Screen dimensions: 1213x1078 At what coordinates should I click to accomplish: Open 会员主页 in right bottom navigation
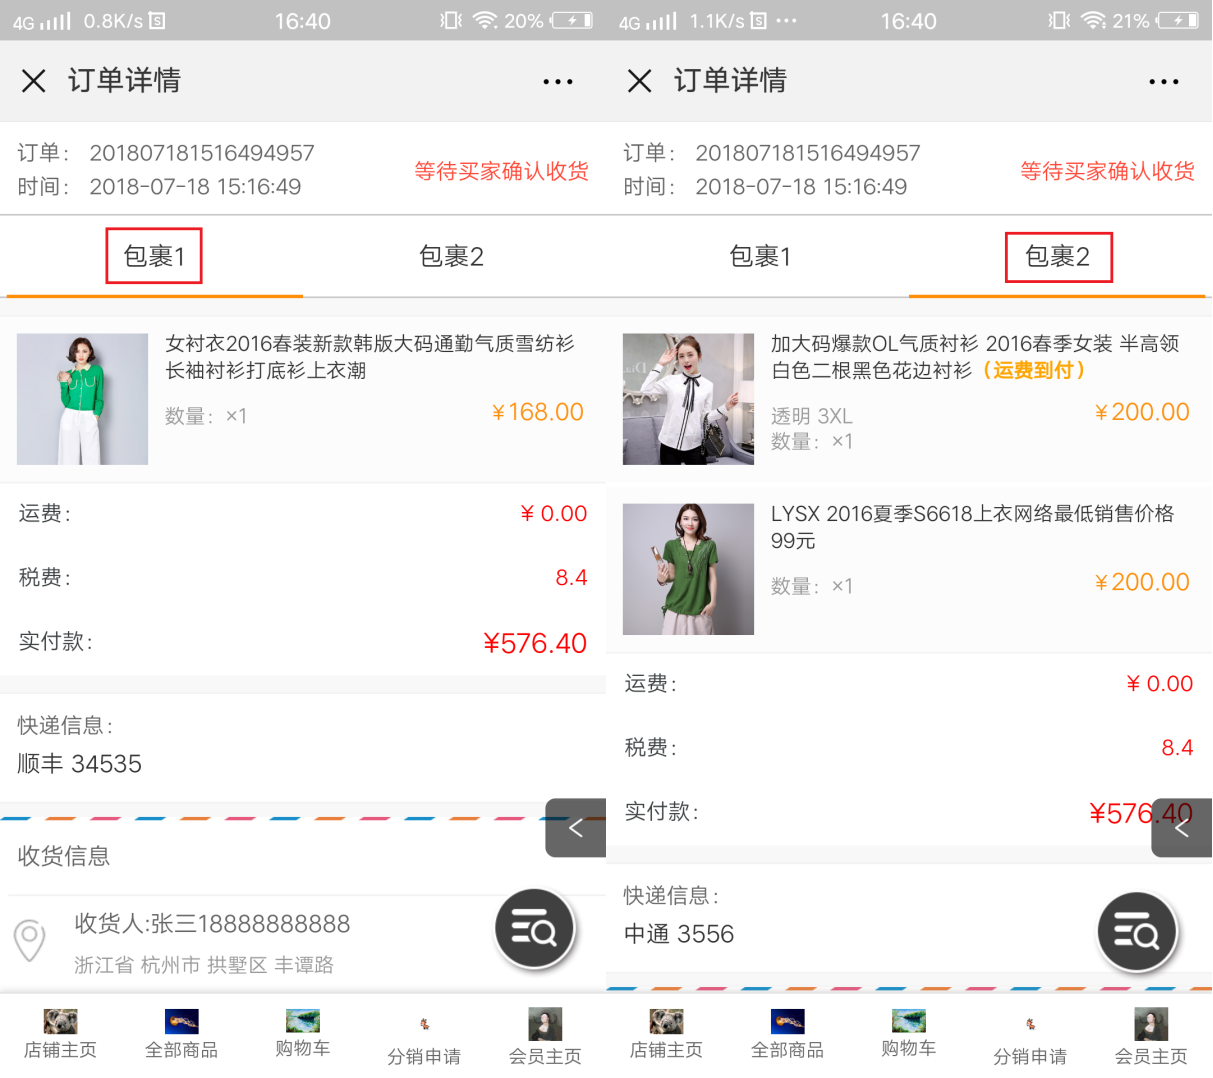[1151, 1036]
